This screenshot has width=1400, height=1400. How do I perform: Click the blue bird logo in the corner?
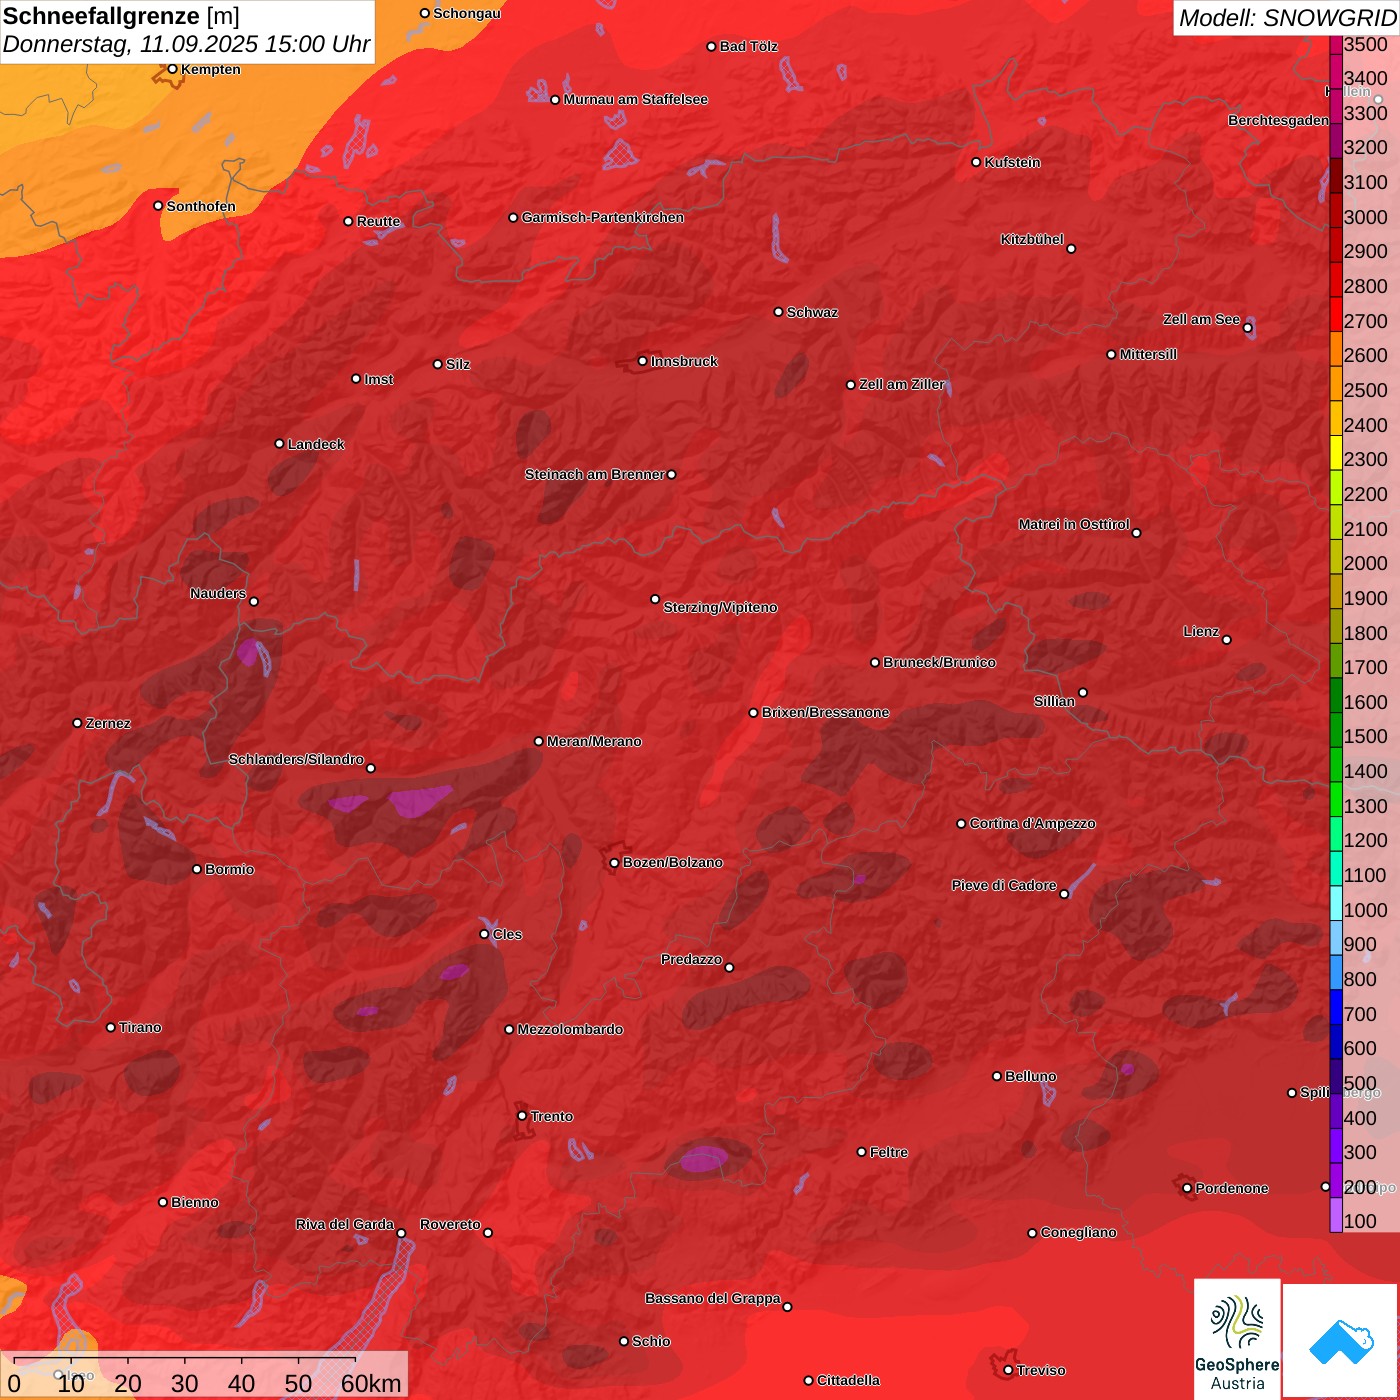pyautogui.click(x=1340, y=1341)
